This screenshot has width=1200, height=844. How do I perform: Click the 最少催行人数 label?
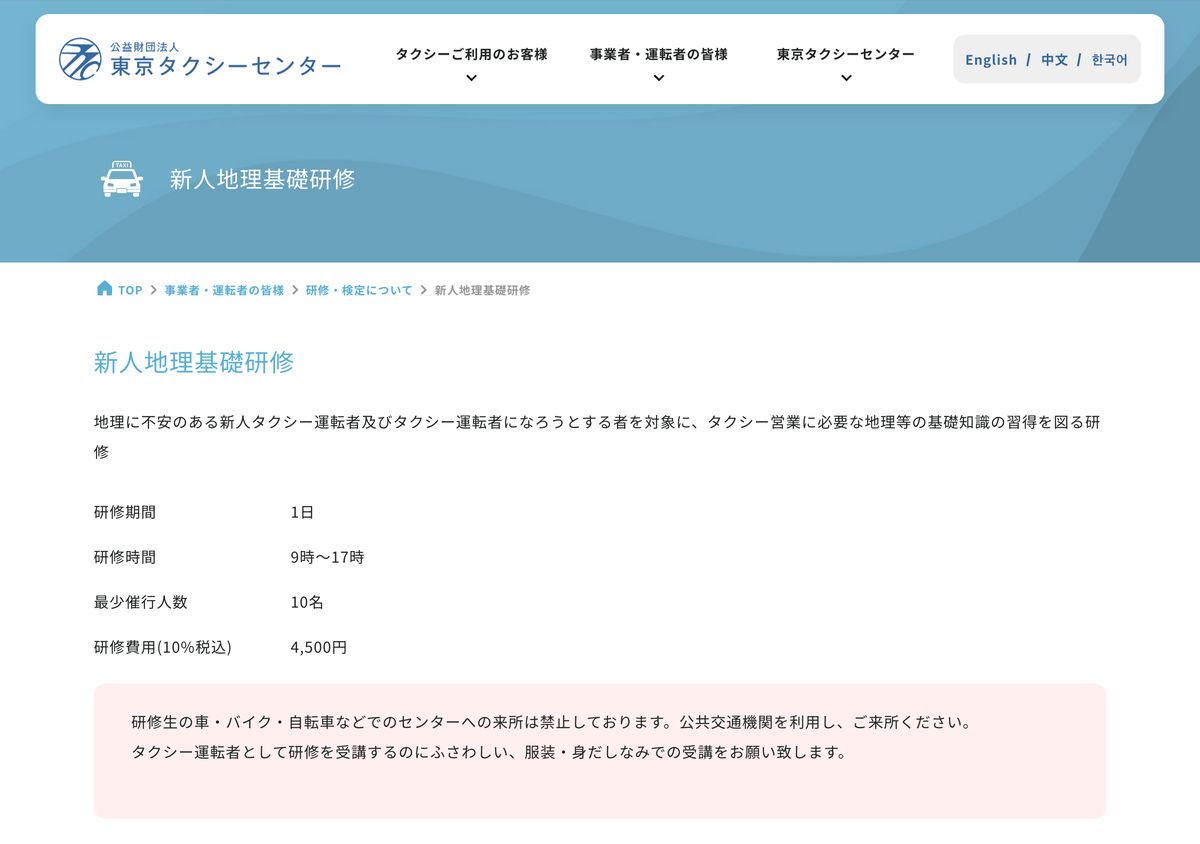click(x=141, y=602)
